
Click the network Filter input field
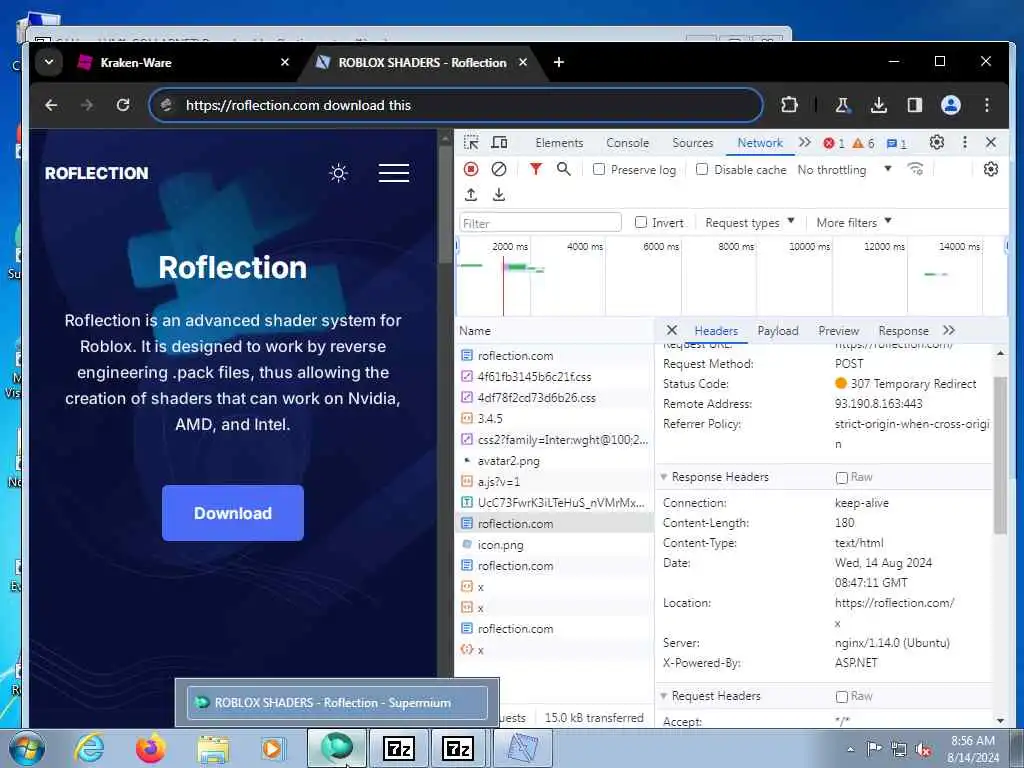540,223
